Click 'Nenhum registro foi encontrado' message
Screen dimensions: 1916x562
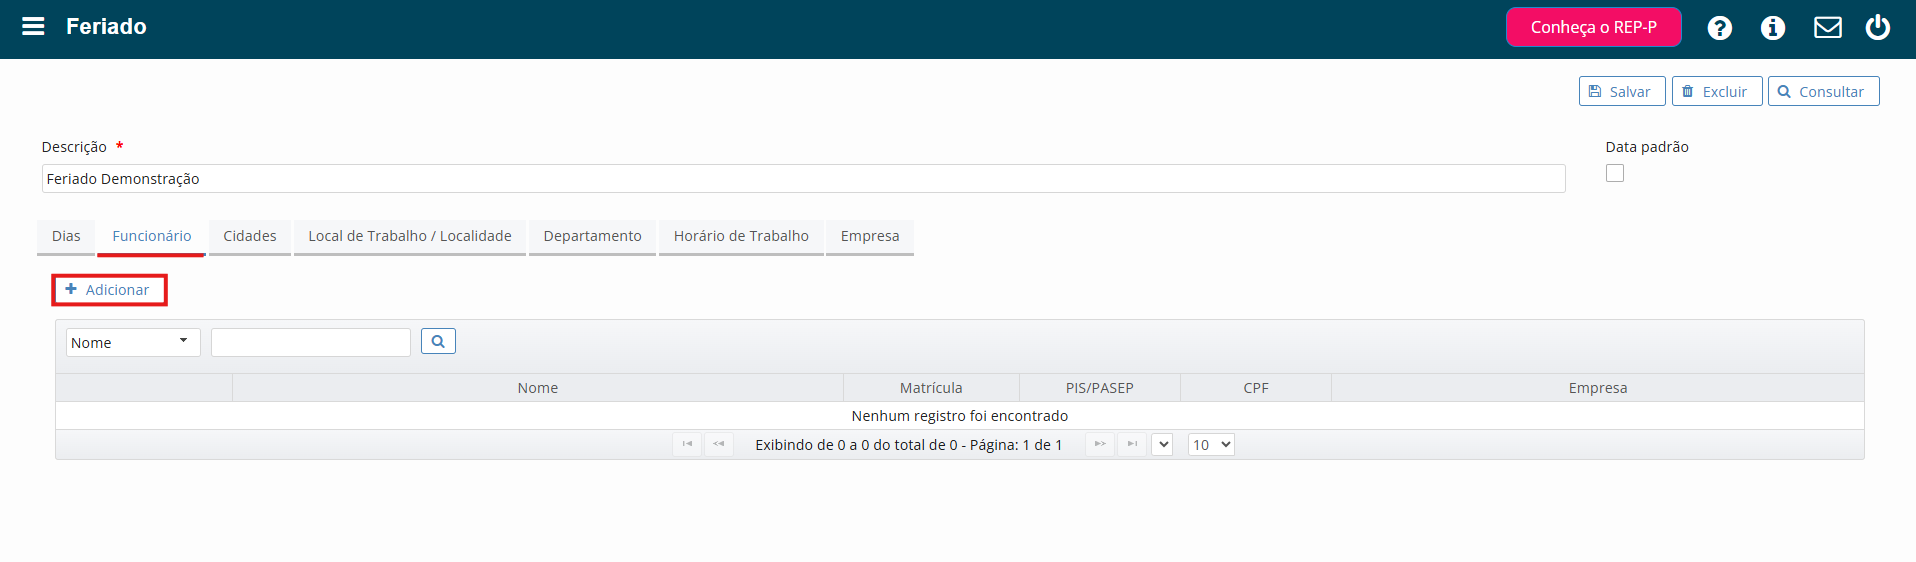960,416
